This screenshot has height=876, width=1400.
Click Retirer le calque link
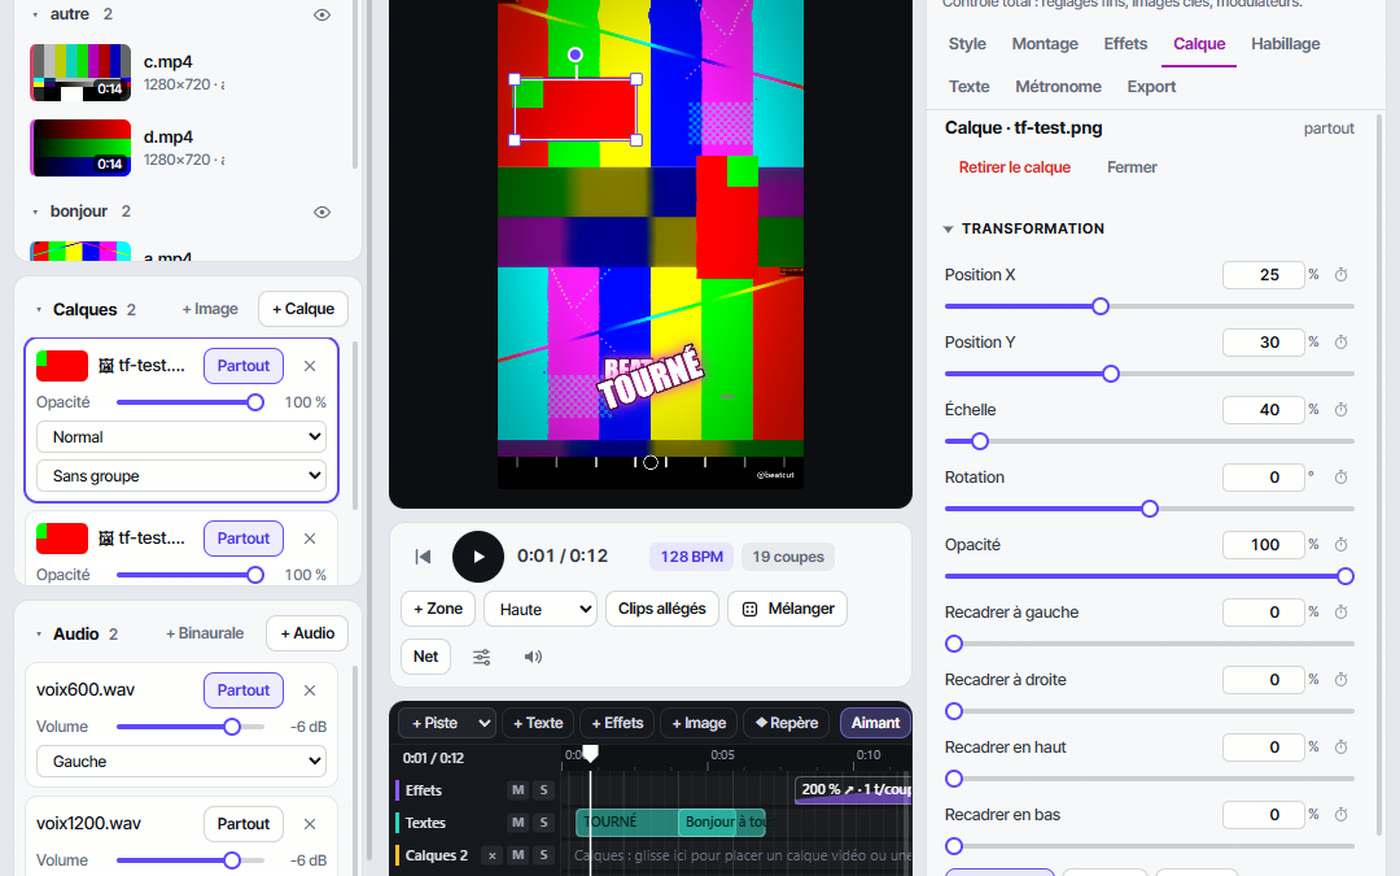coord(1015,168)
